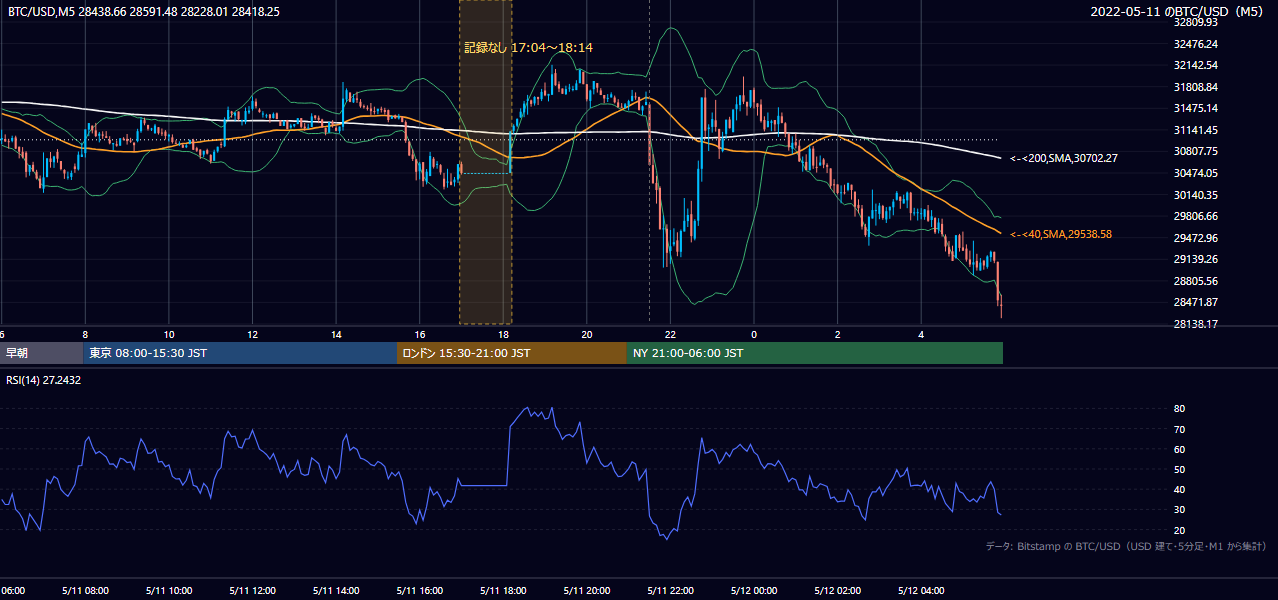Click hour tick 18 under the price chart
The height and width of the screenshot is (600, 1278).
[x=504, y=334]
